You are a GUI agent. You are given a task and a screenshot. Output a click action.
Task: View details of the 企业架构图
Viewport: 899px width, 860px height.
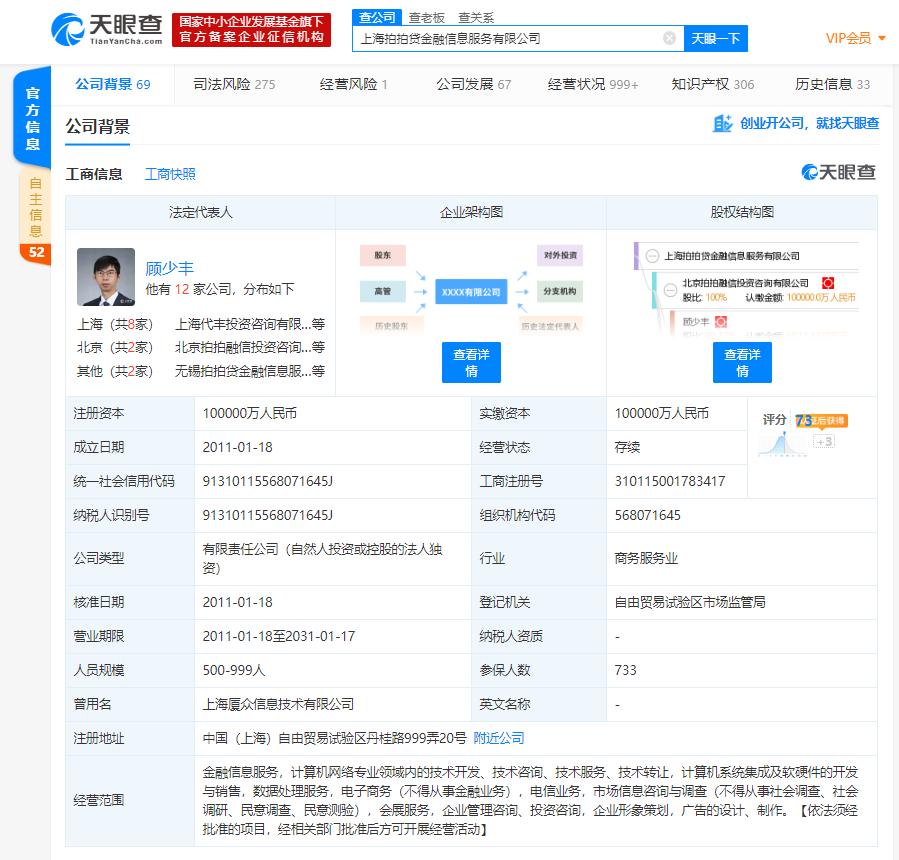pyautogui.click(x=471, y=362)
